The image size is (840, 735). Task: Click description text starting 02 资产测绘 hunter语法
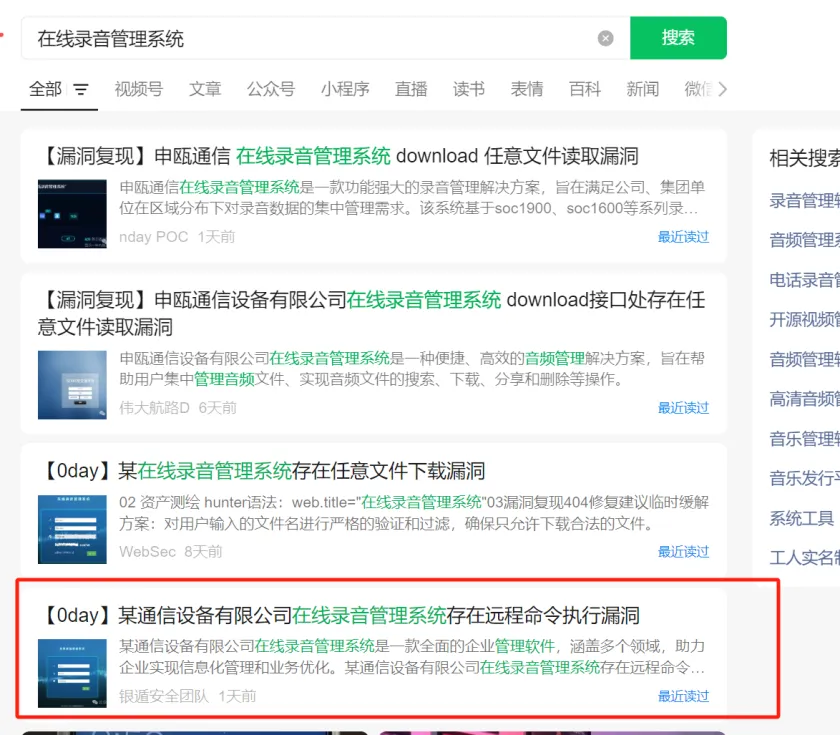pos(414,513)
